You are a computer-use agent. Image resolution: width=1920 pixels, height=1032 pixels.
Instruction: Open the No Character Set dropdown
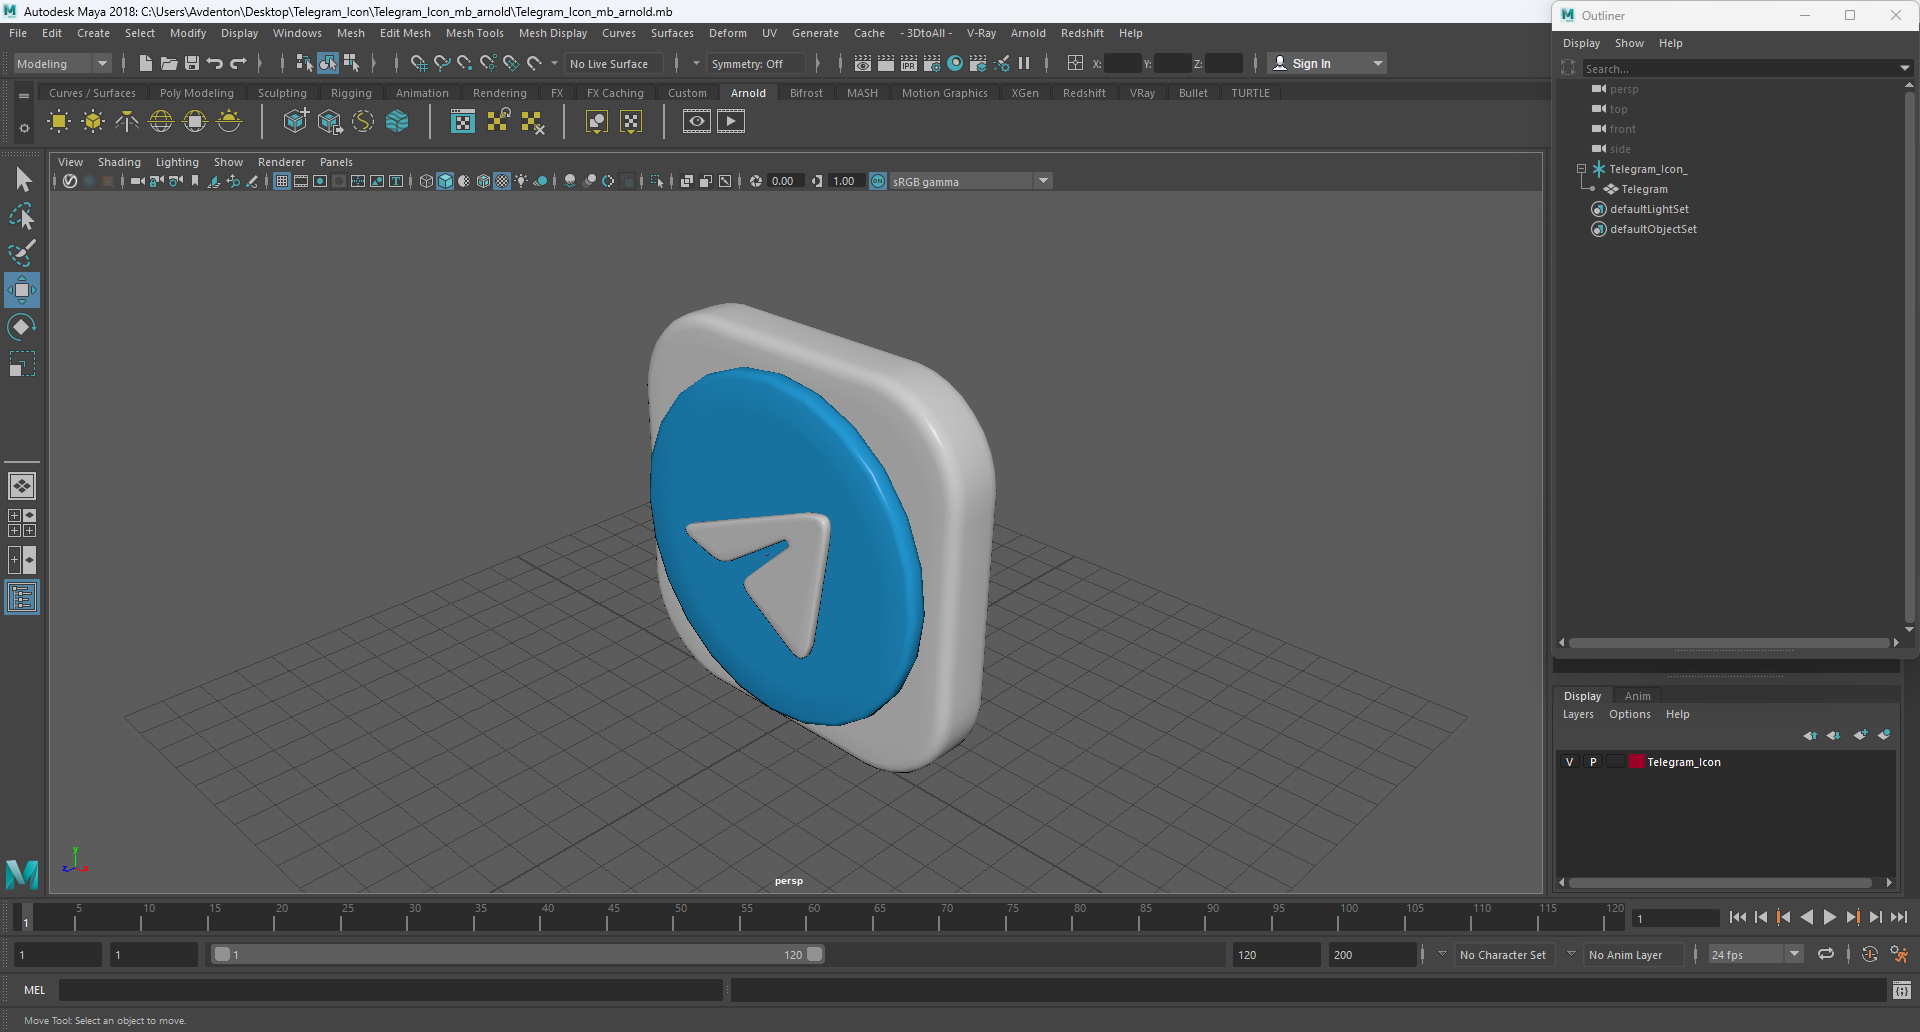coord(1502,954)
